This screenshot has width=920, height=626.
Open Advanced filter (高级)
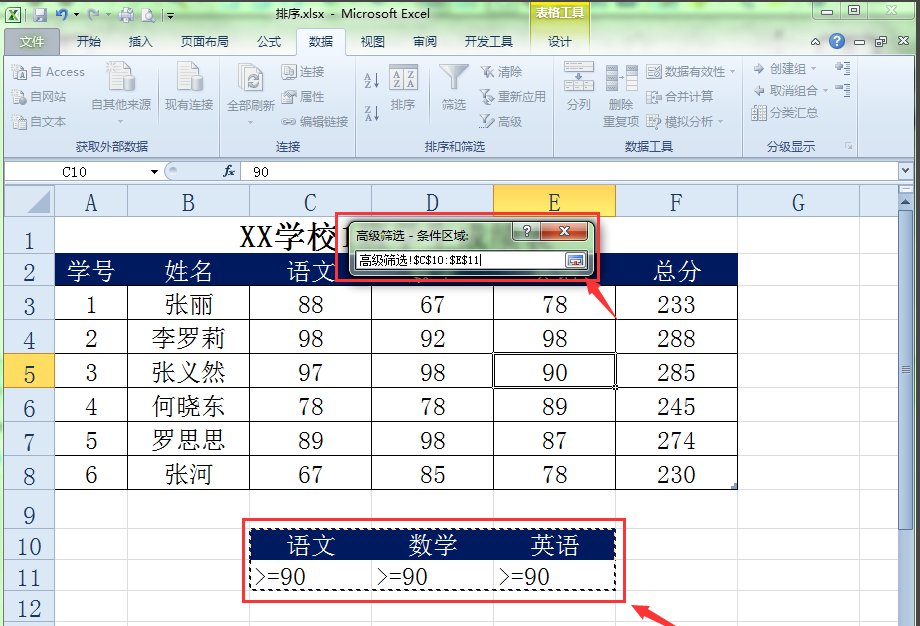point(501,121)
